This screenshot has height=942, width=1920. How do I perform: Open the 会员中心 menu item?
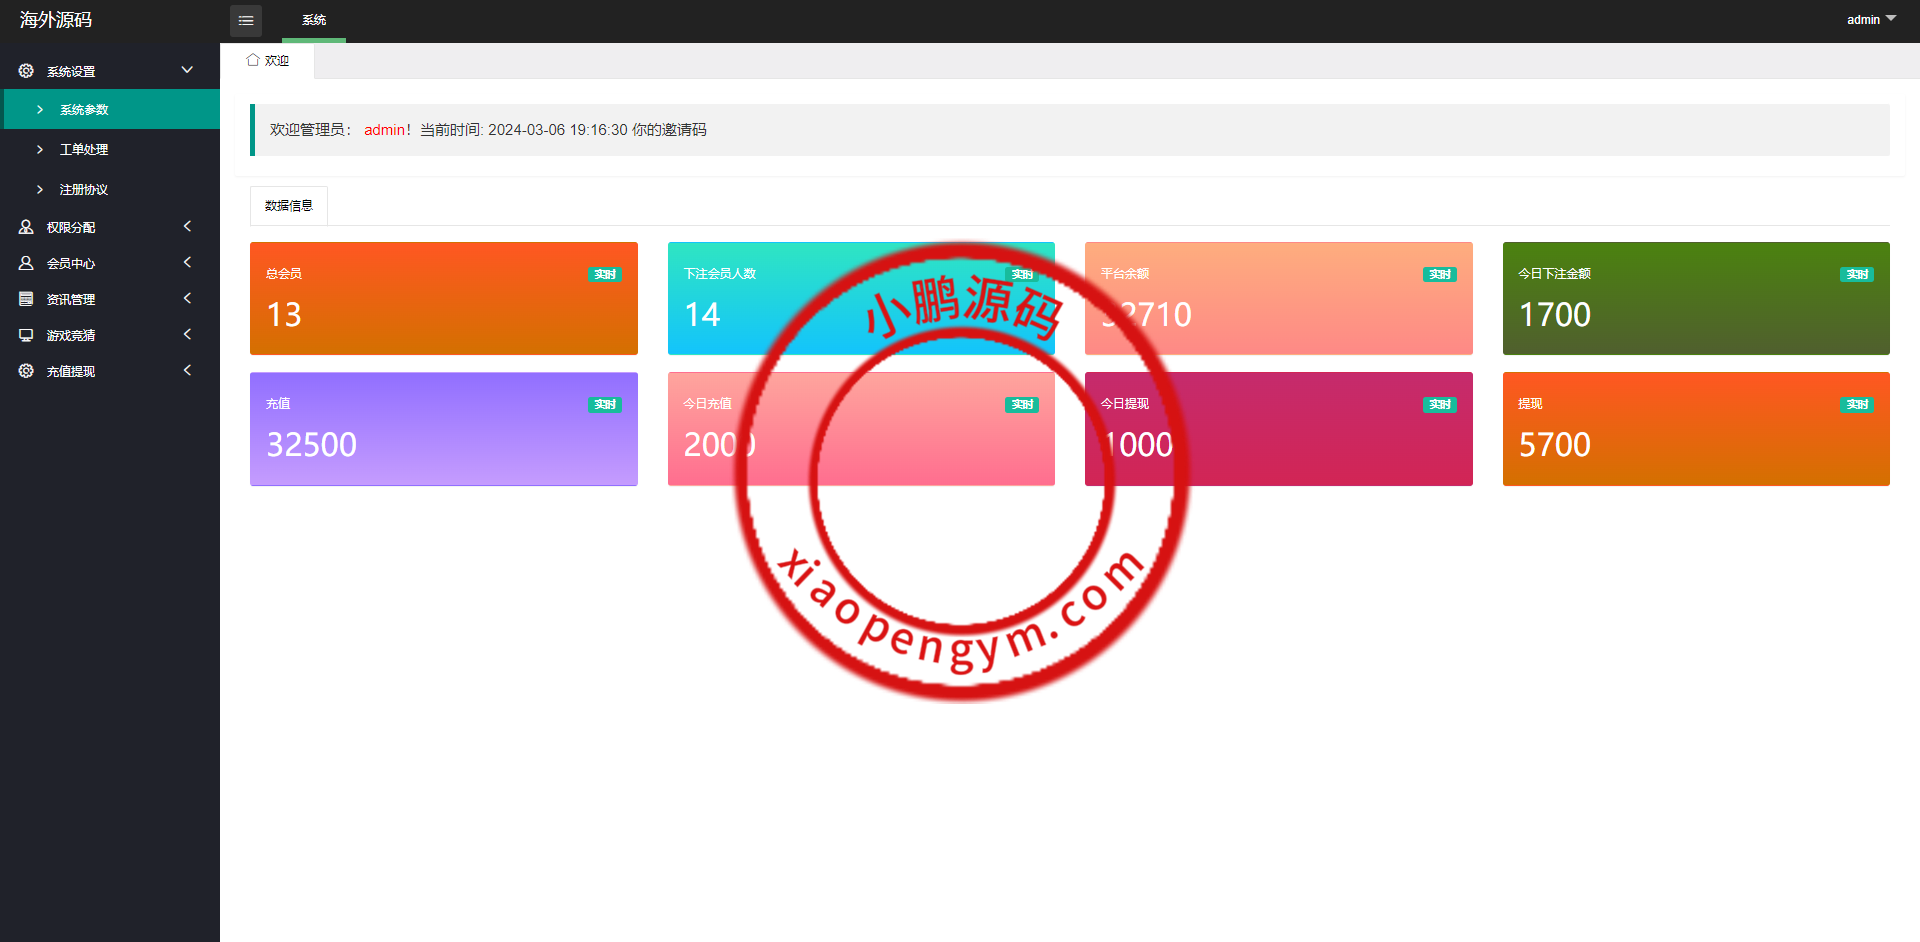pyautogui.click(x=110, y=263)
